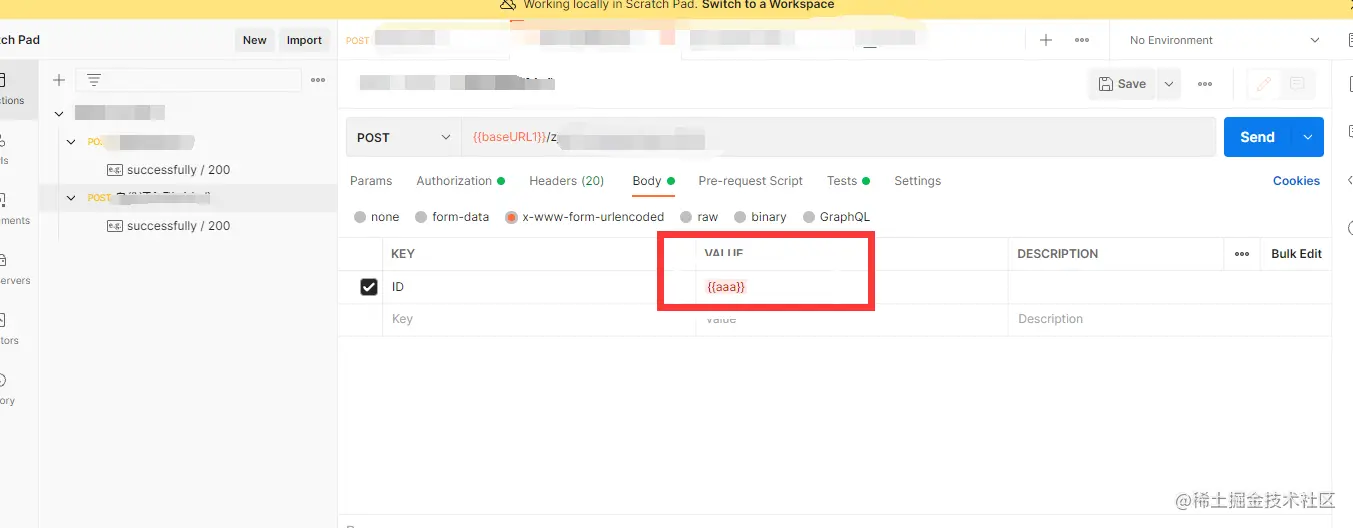This screenshot has width=1353, height=528.
Task: Select the none body type
Action: click(377, 217)
